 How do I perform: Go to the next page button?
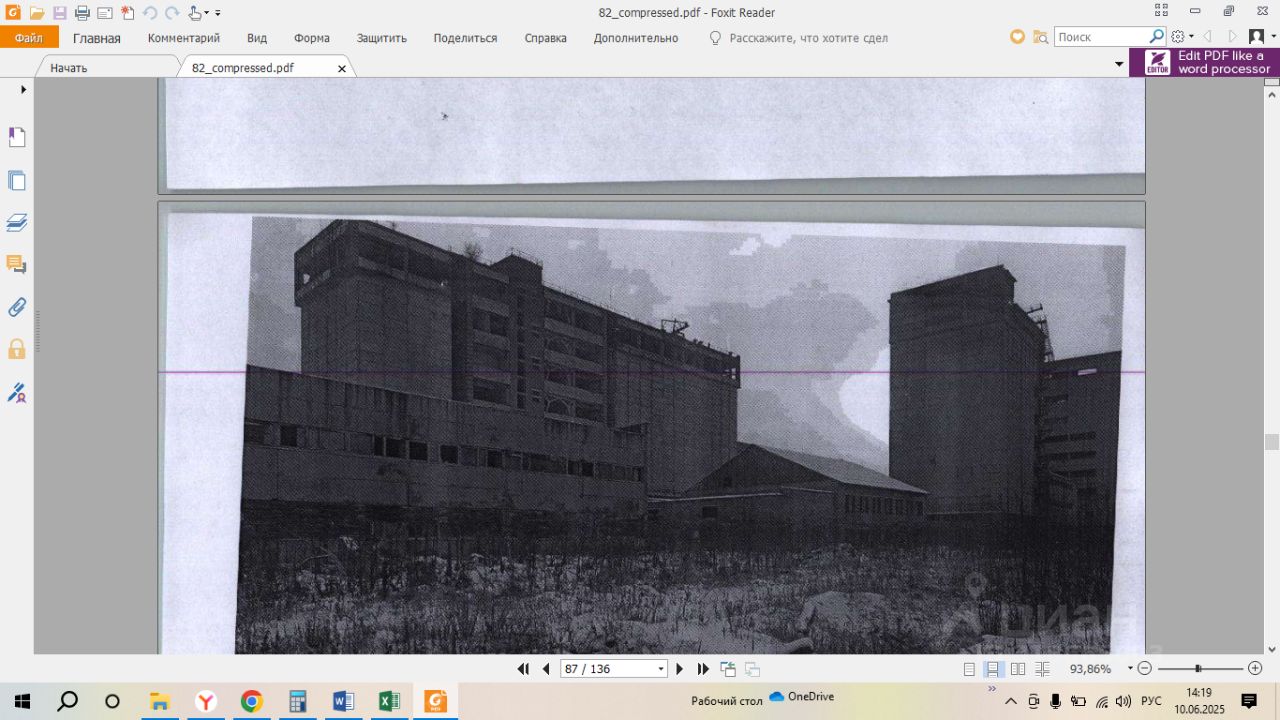(680, 669)
